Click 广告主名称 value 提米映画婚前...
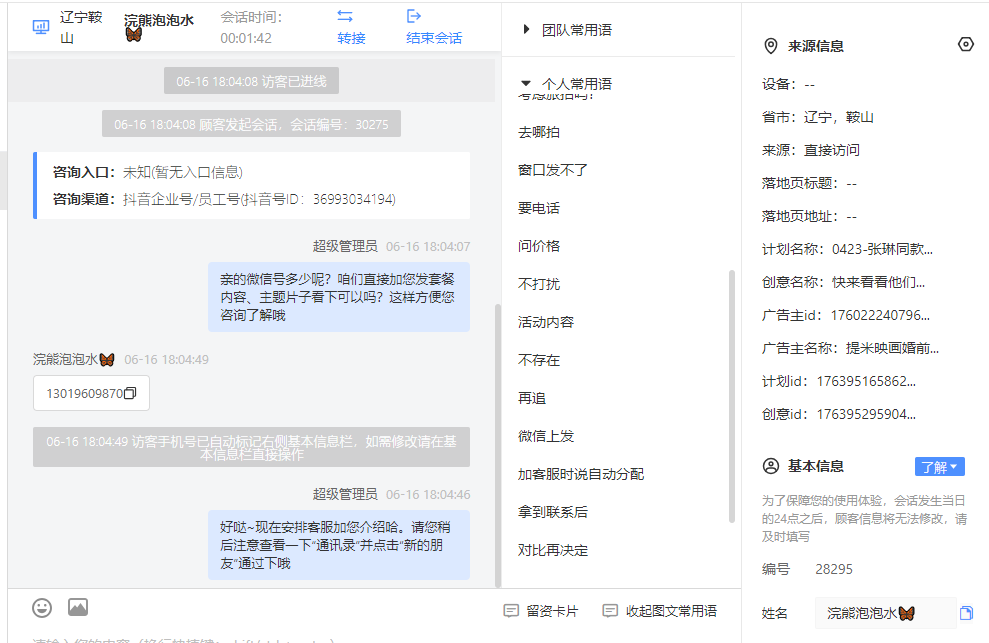 point(892,348)
